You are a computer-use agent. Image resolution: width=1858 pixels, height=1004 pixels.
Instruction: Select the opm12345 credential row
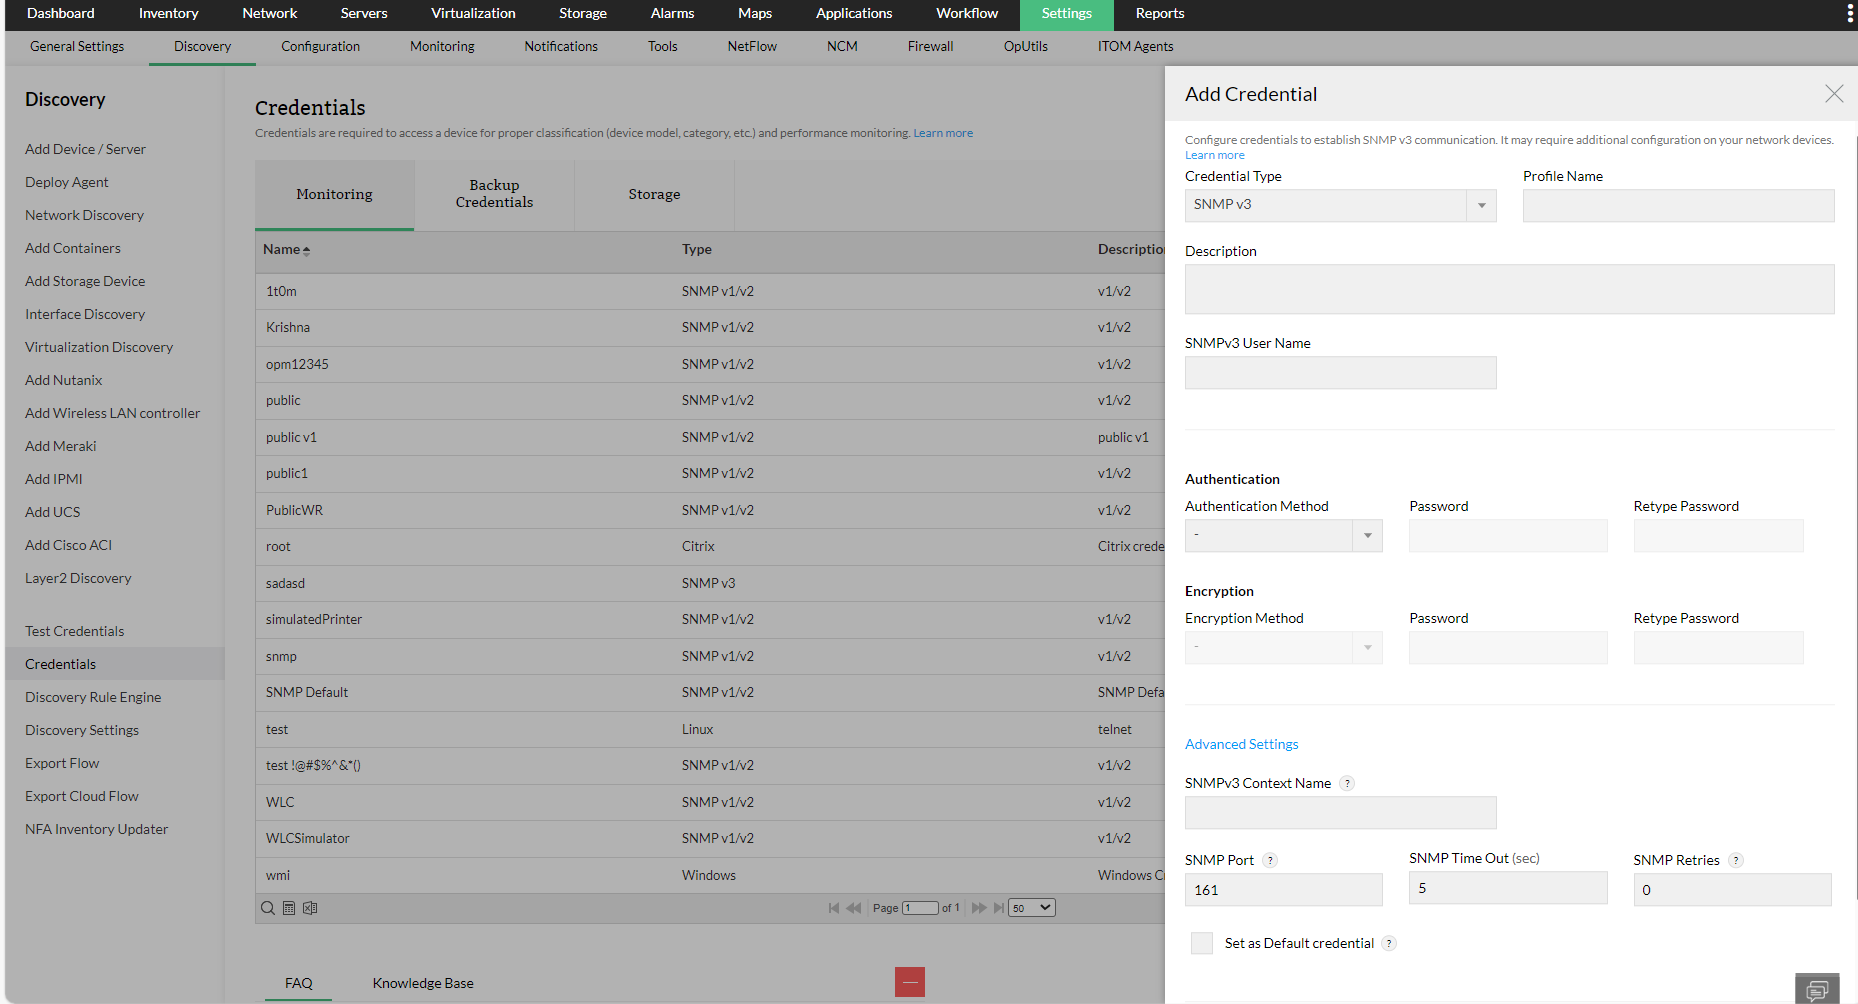(710, 364)
